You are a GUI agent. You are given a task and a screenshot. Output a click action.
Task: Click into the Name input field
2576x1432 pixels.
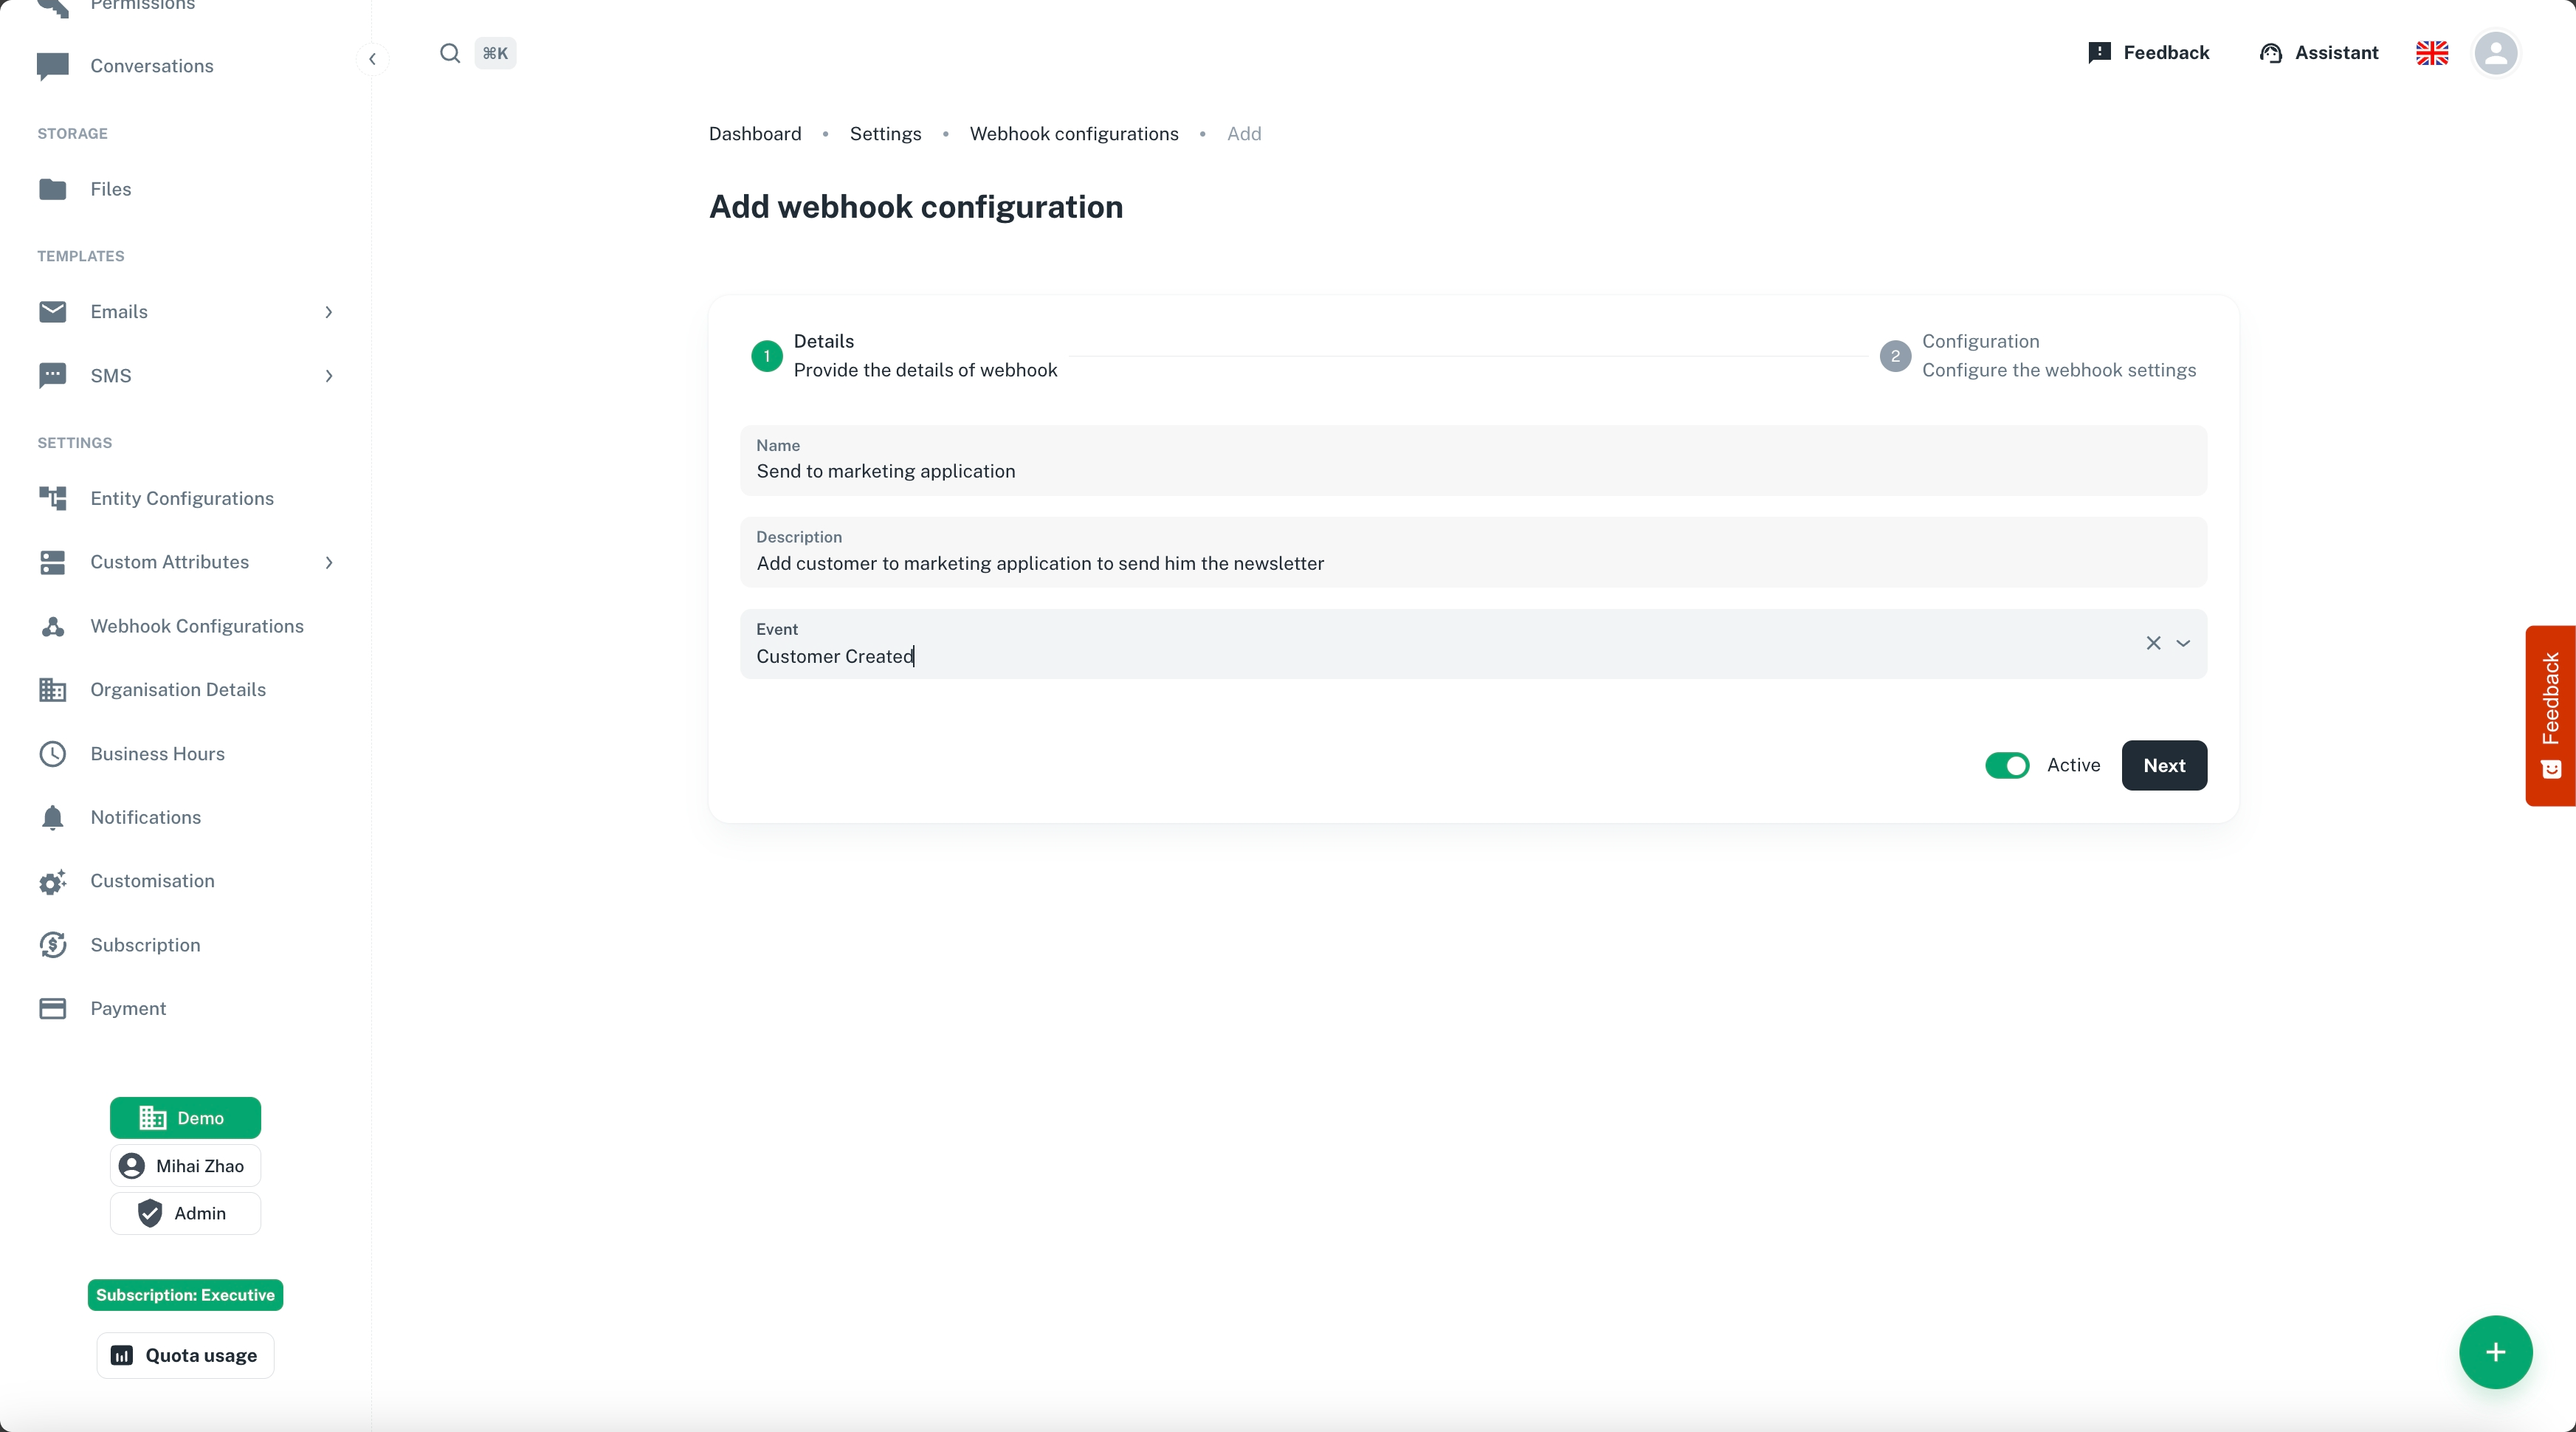[x=1472, y=471]
